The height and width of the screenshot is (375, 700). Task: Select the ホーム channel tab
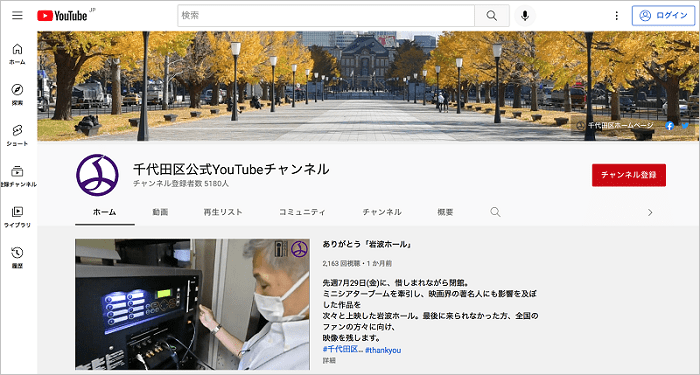tap(105, 212)
